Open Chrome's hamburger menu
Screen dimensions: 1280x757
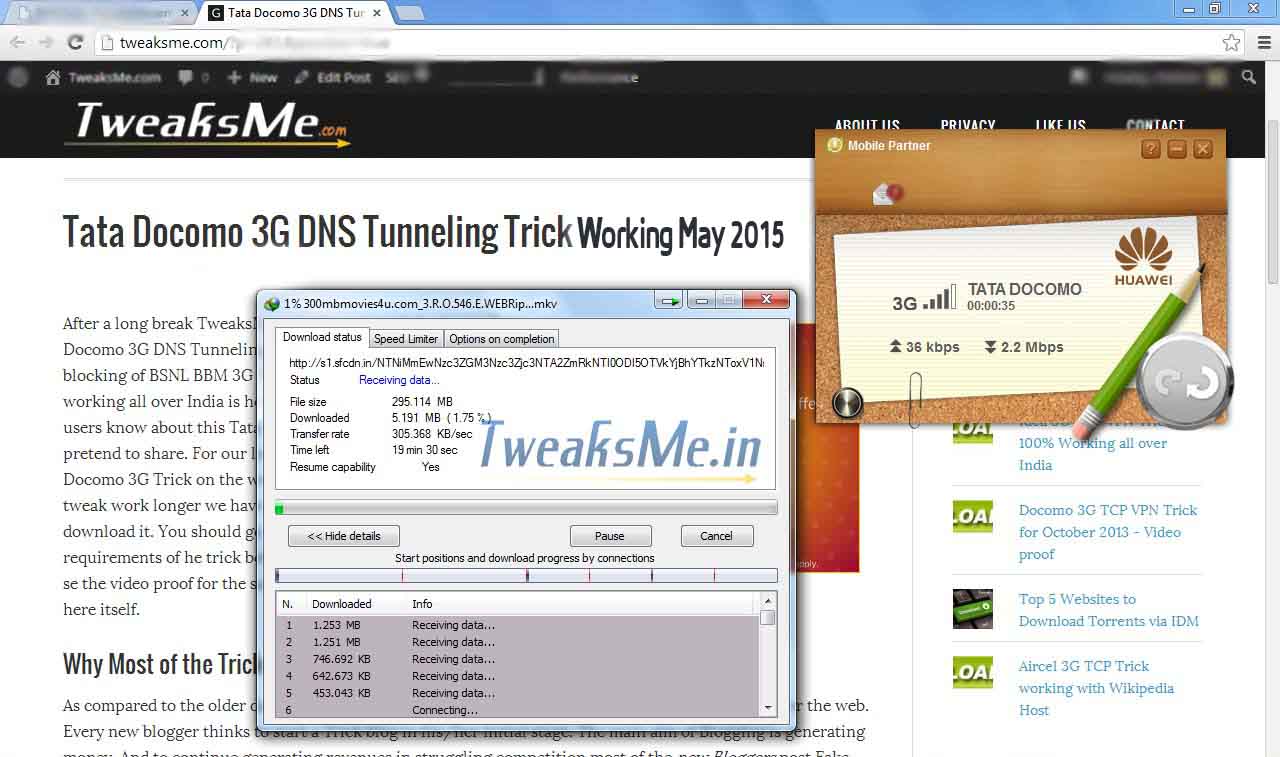click(x=1265, y=42)
